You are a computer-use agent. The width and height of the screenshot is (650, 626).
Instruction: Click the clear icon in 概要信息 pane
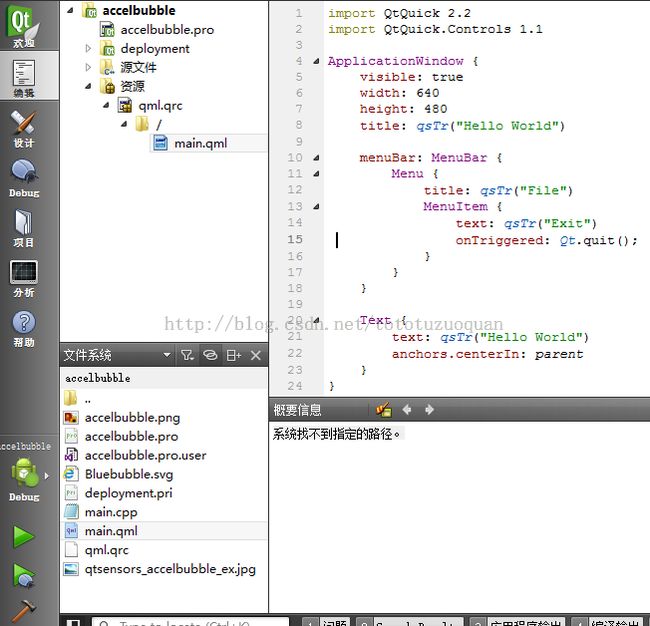[383, 410]
